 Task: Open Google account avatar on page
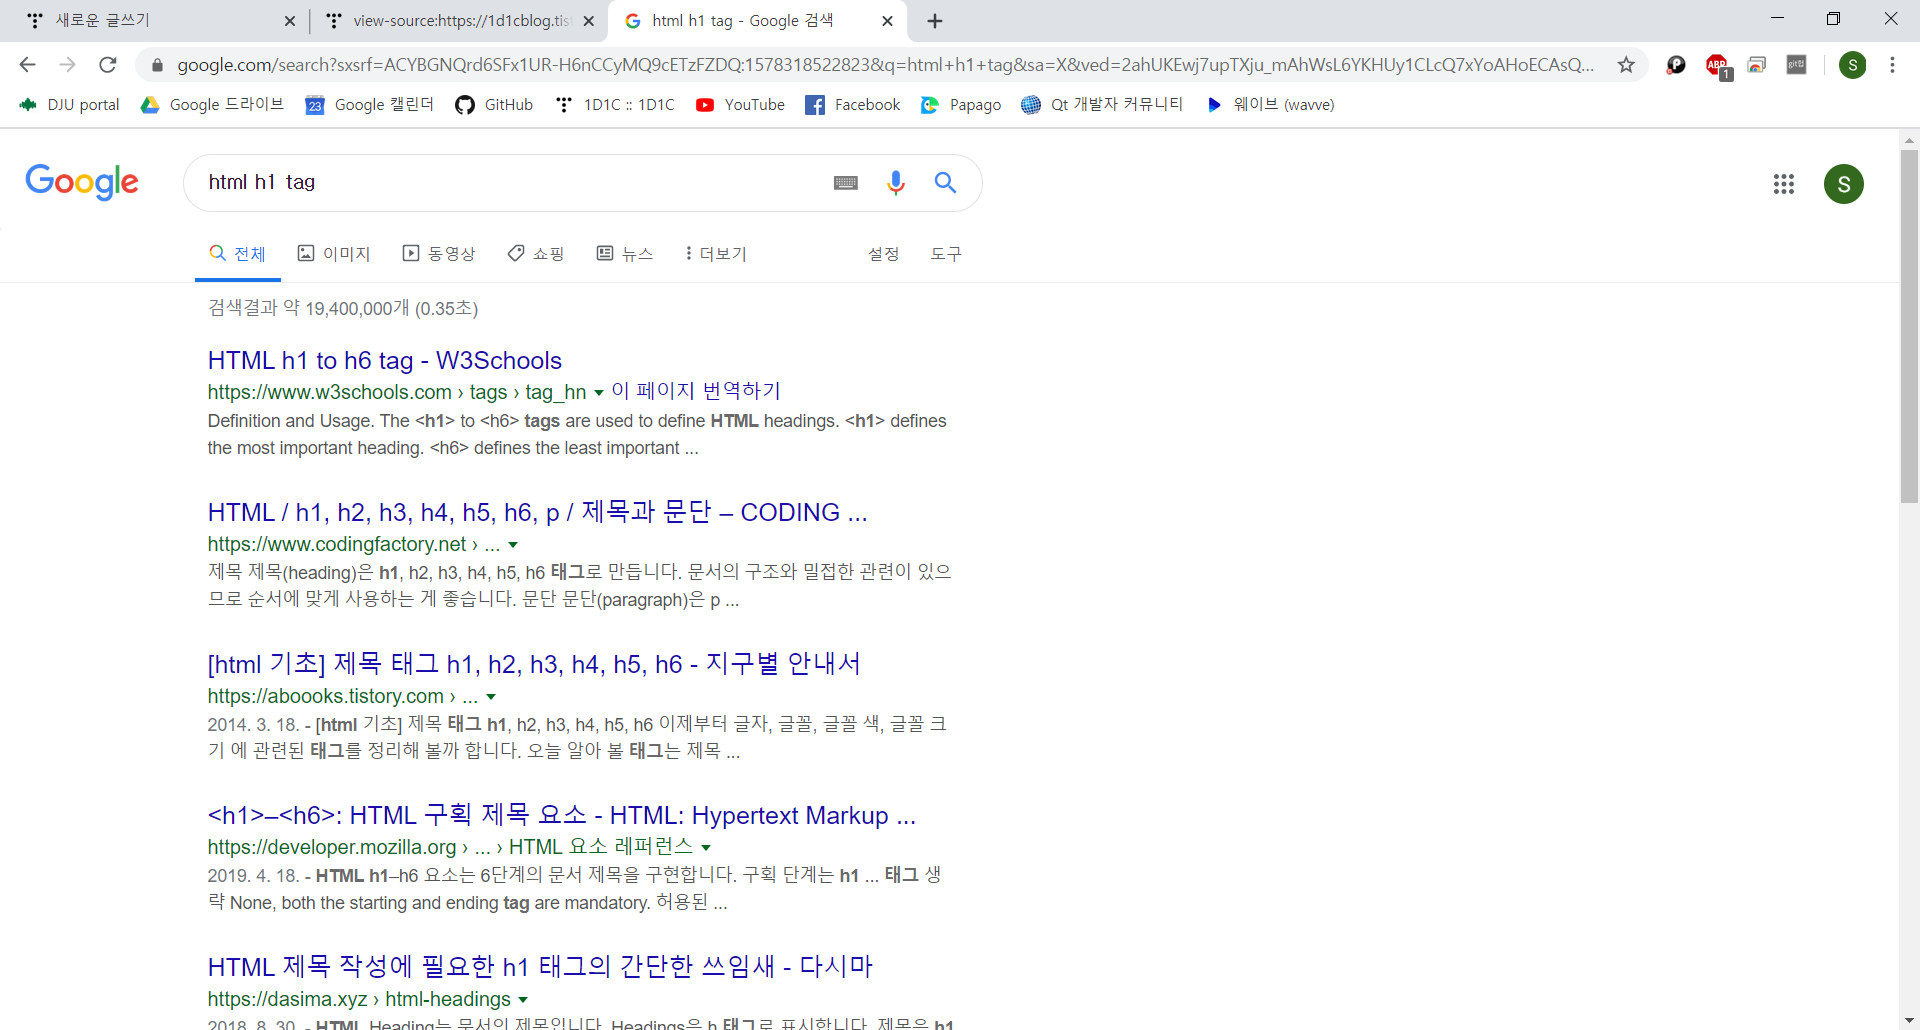point(1843,184)
